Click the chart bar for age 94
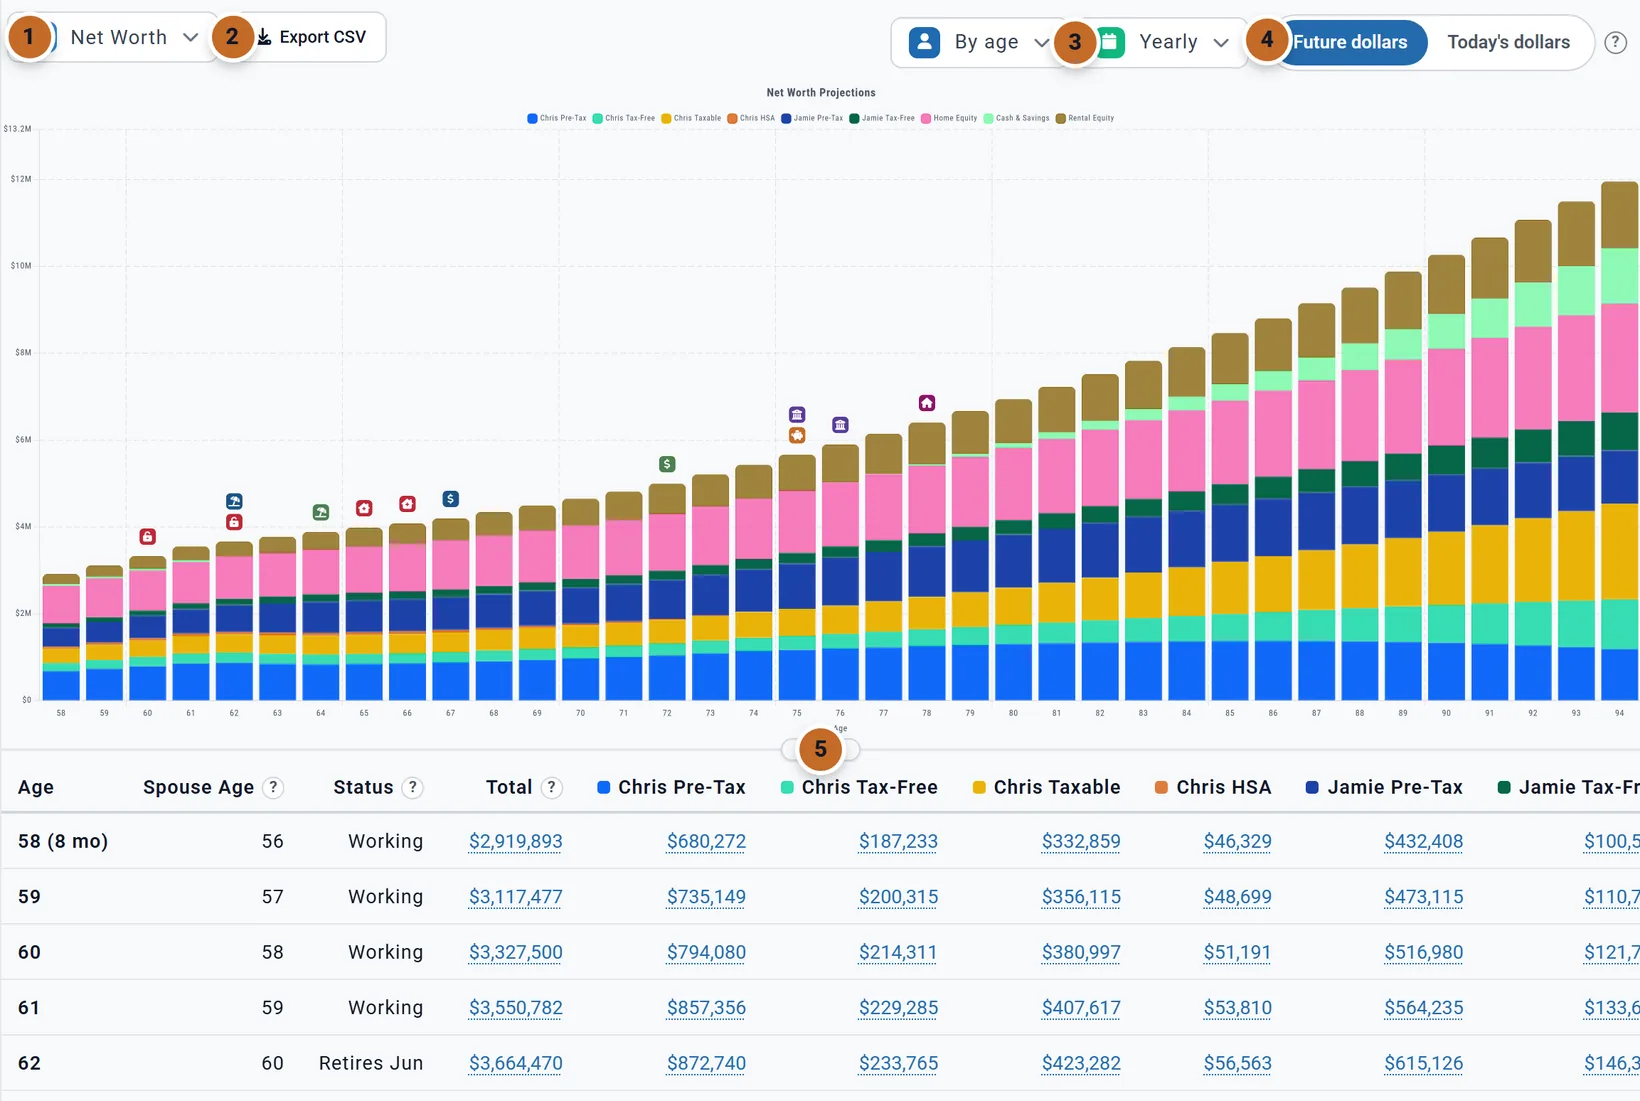 1619,440
